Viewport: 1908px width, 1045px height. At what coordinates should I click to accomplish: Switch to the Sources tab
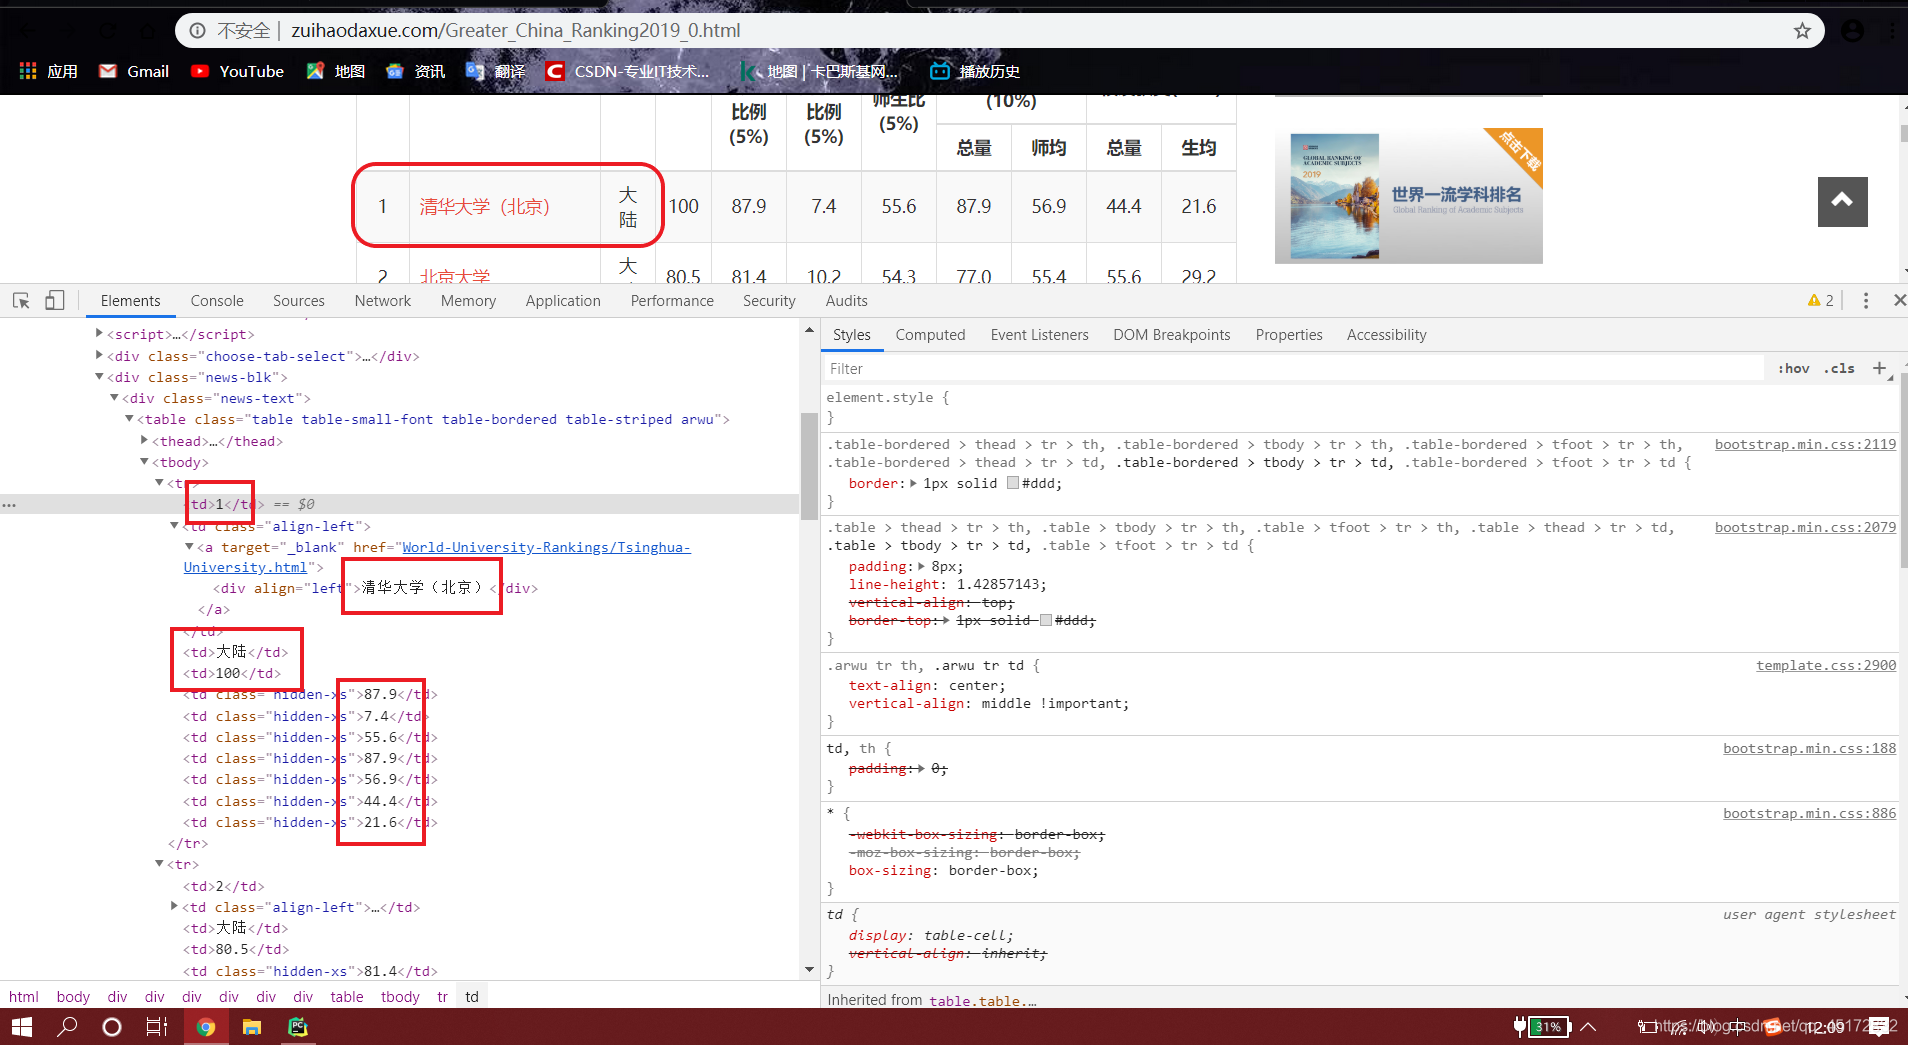[x=299, y=300]
